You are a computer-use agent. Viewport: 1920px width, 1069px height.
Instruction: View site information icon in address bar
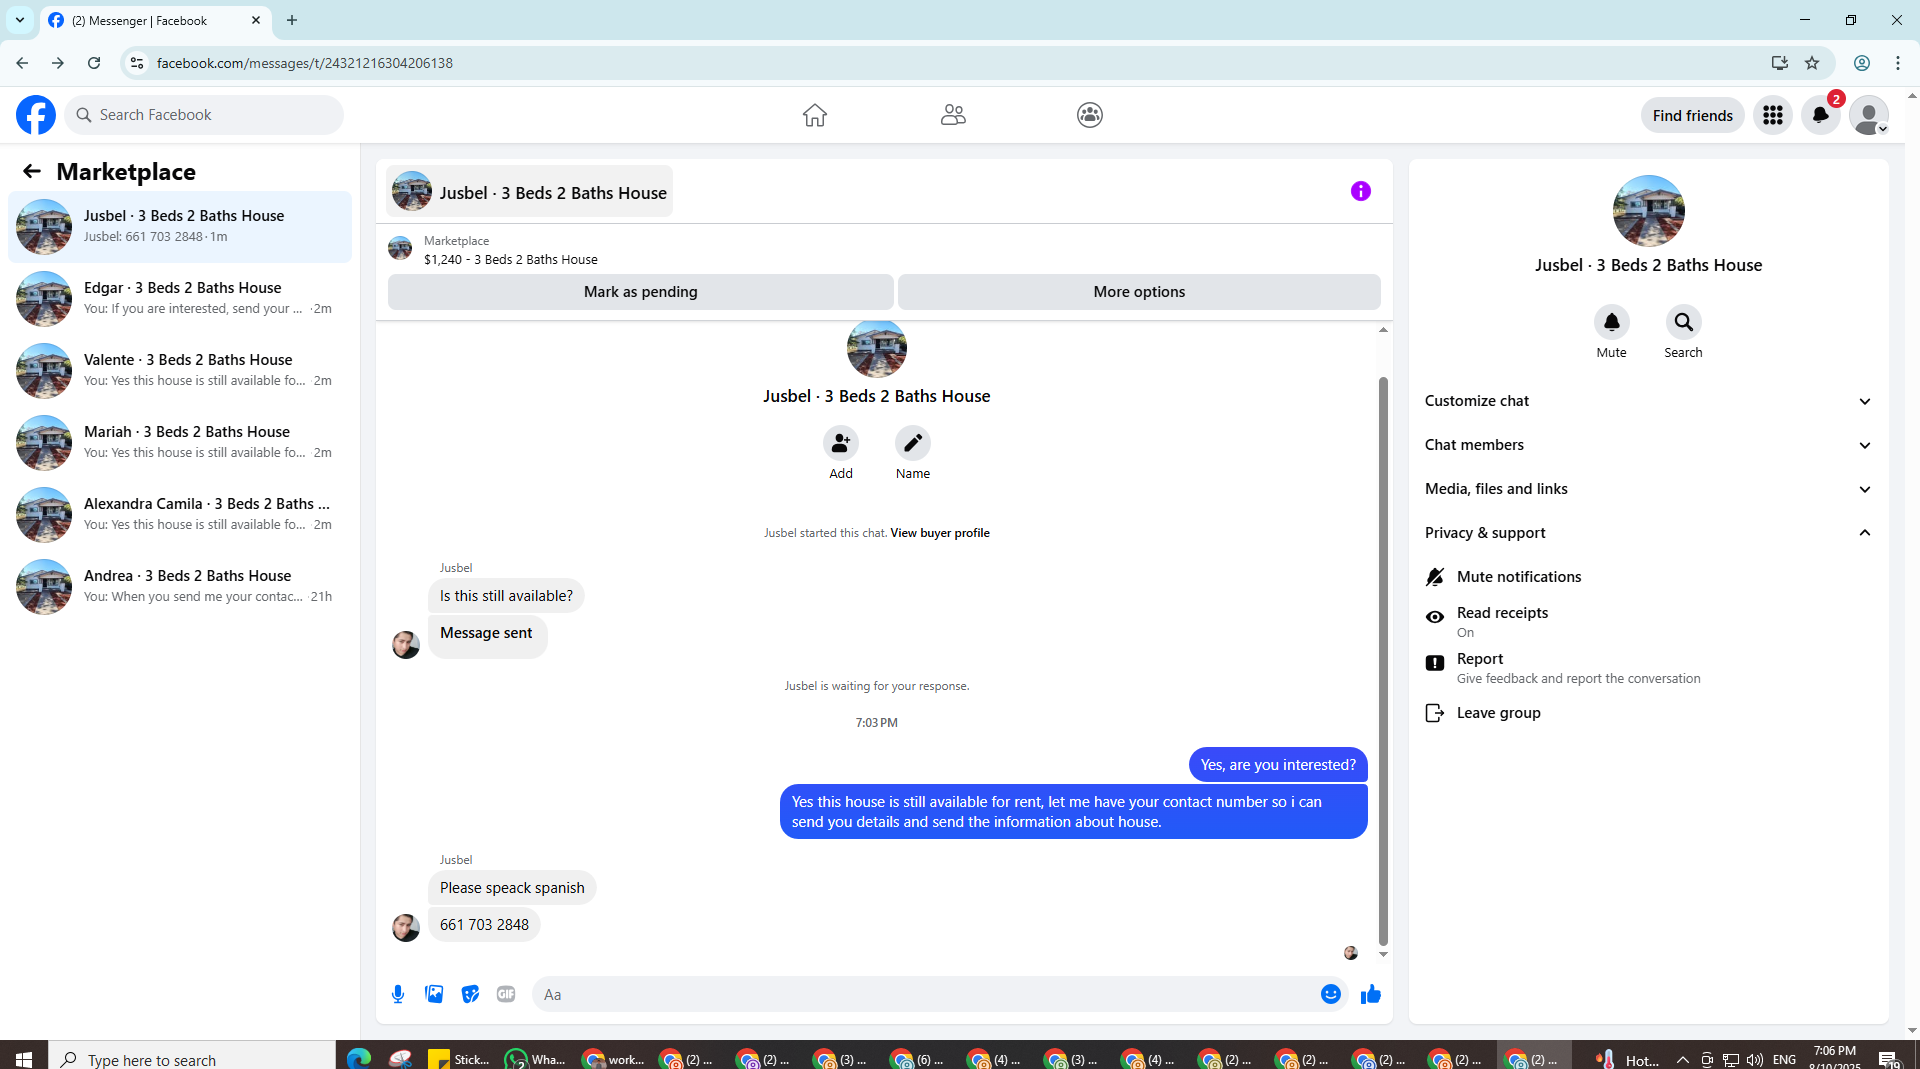pos(137,63)
